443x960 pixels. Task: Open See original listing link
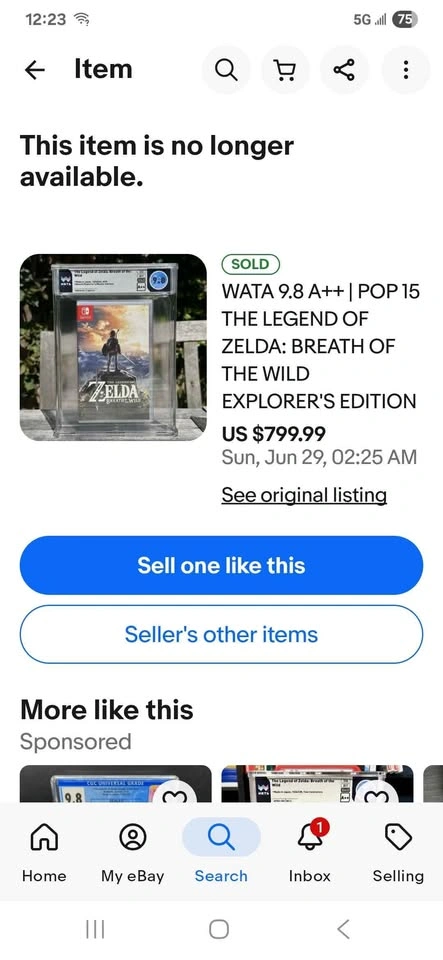(x=304, y=495)
